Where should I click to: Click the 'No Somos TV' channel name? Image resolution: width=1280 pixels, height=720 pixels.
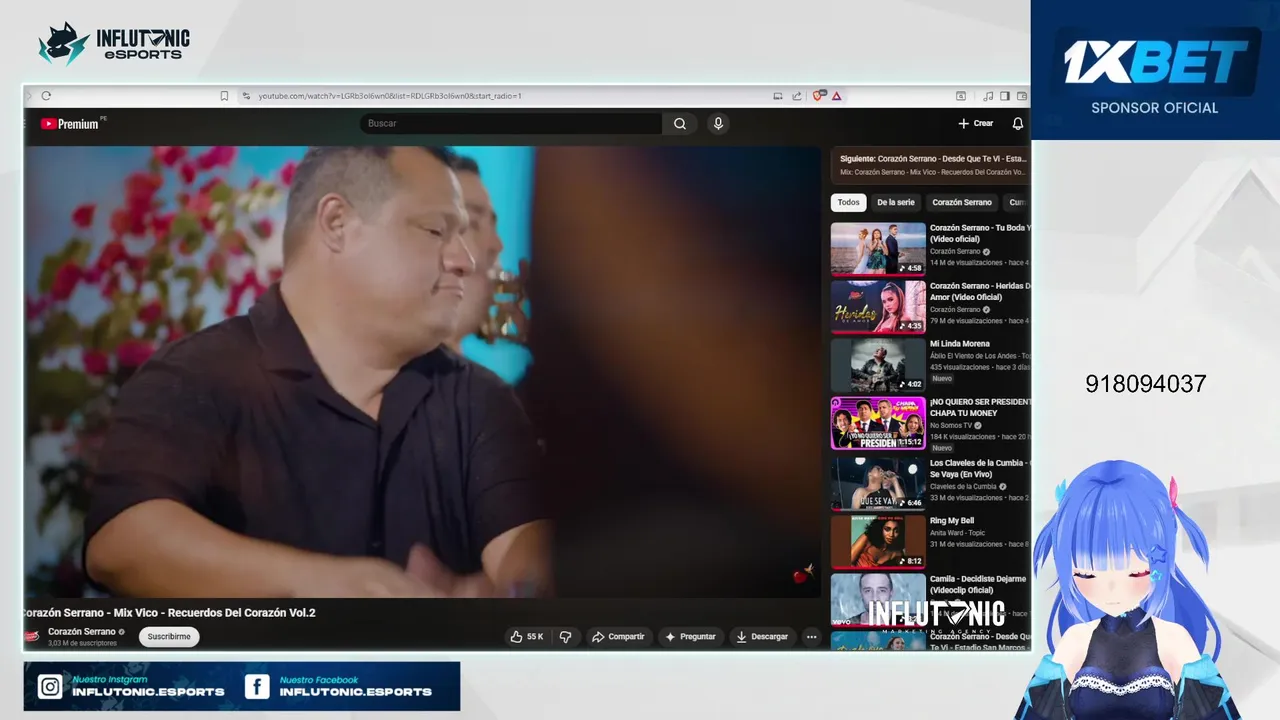pyautogui.click(x=951, y=425)
